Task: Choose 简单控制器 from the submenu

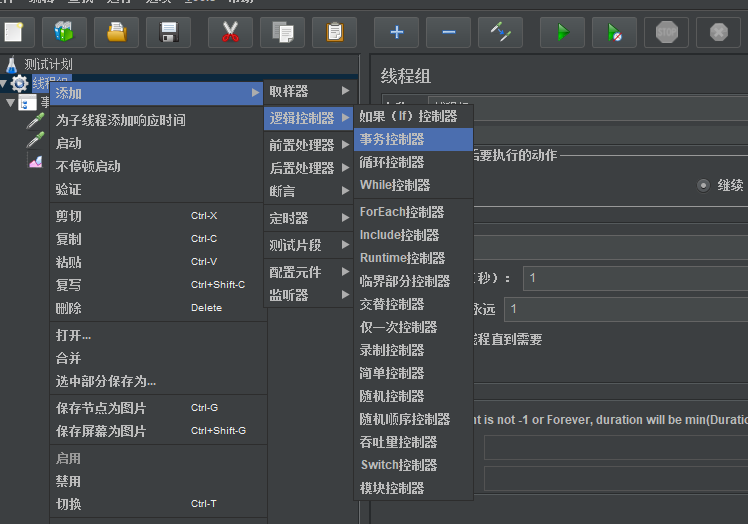Action: [x=414, y=373]
